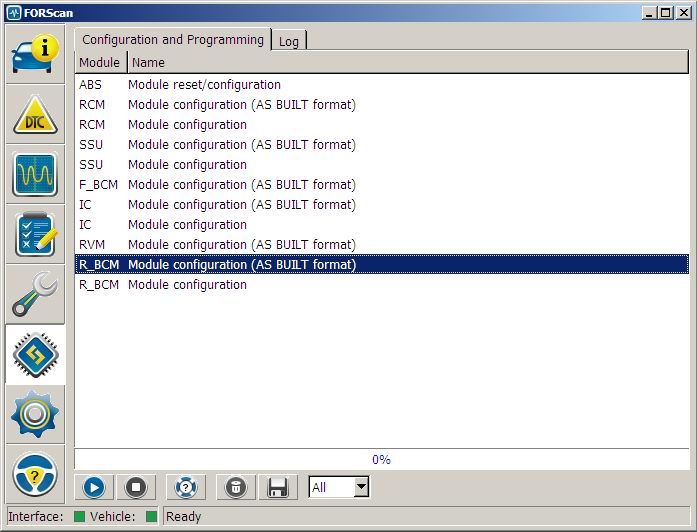
Task: Open the tests checklist section
Action: pos(35,235)
